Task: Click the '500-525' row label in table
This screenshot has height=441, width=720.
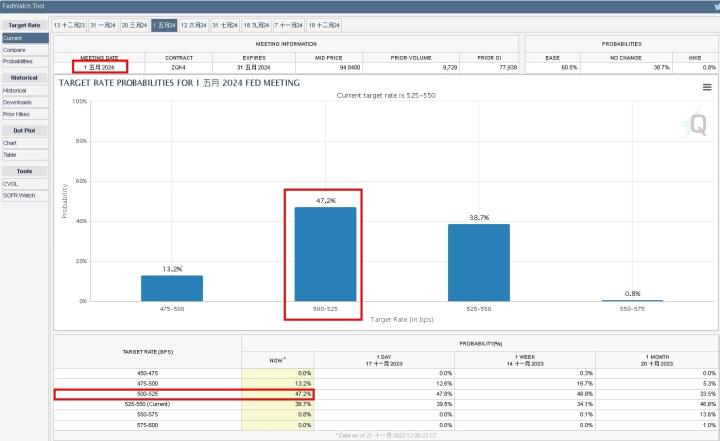Action: (x=147, y=394)
